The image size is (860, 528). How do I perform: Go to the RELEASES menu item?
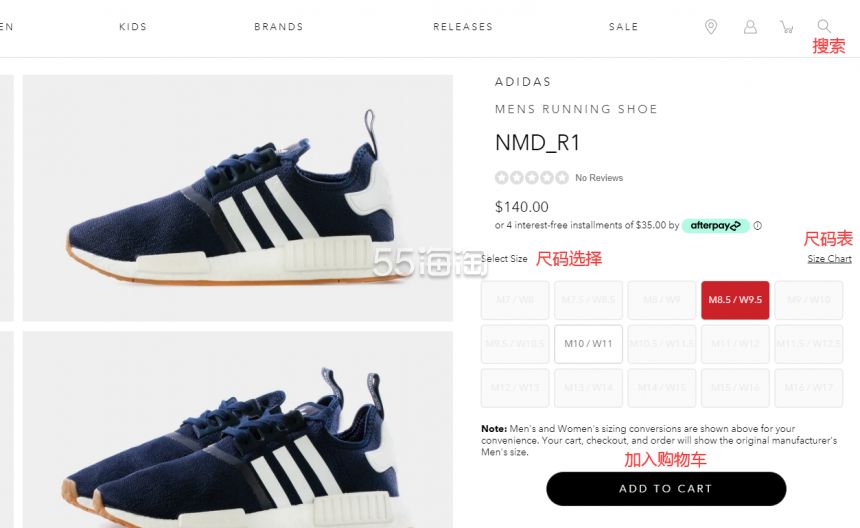[463, 26]
